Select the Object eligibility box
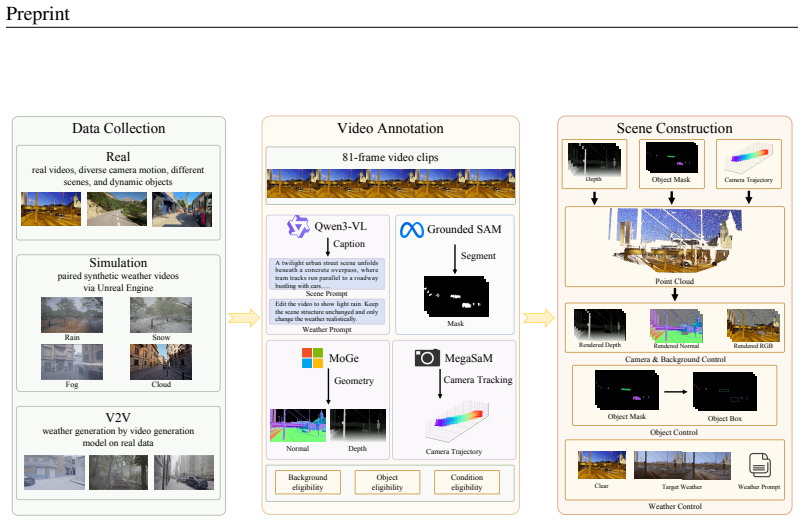This screenshot has height=521, width=804. coord(387,482)
